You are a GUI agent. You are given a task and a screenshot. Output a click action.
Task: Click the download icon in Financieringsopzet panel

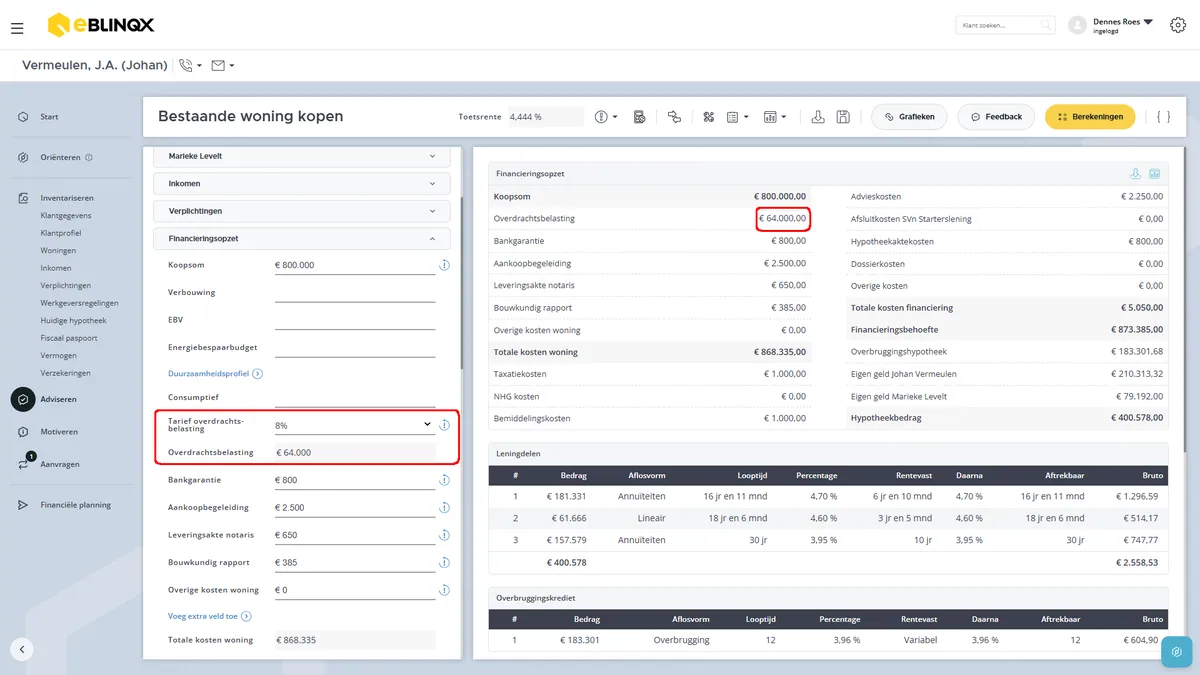pos(1136,174)
